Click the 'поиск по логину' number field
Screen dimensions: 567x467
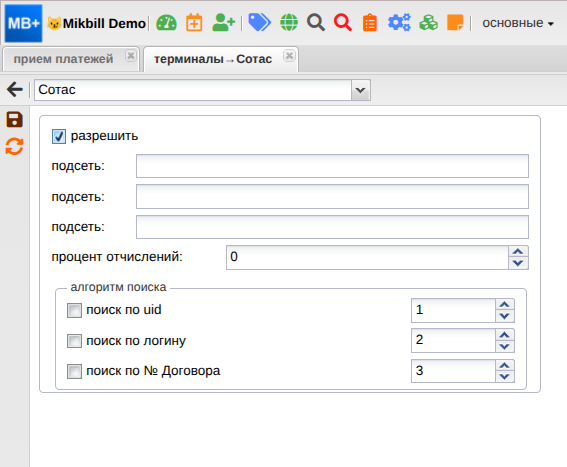(453, 341)
